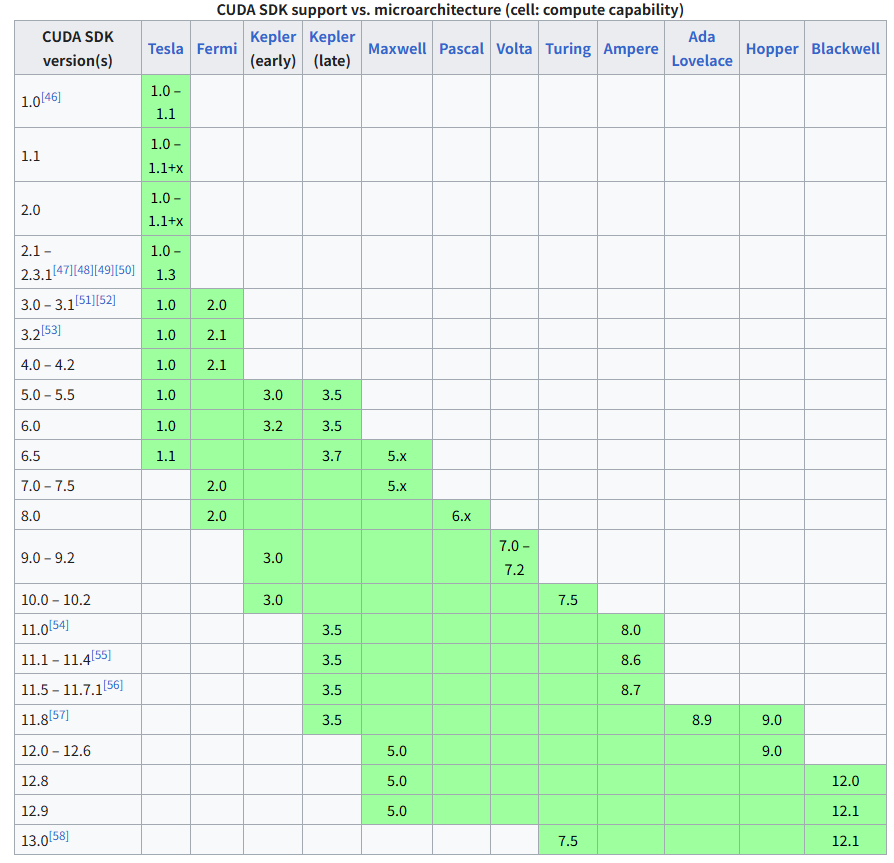Follow citation [50] in the 2.1–2.3.1 row
The height and width of the screenshot is (863, 894).
125,270
